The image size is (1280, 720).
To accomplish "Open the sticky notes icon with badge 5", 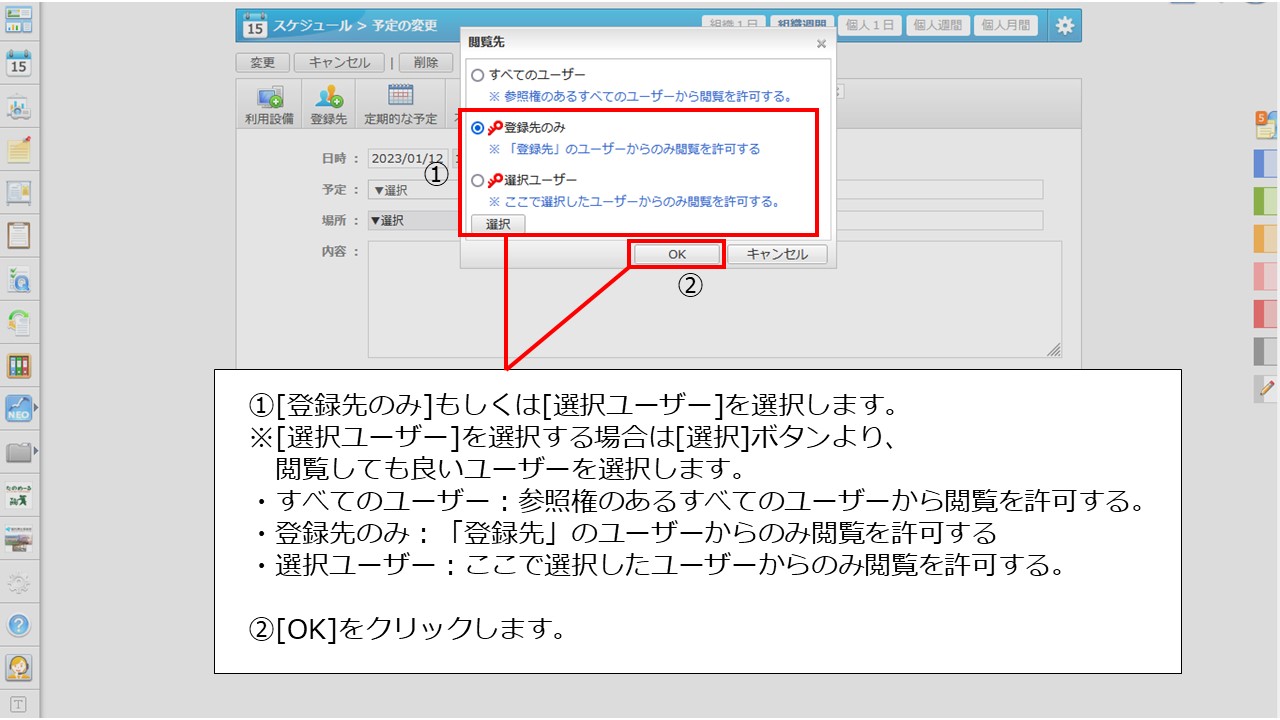I will click(1266, 125).
